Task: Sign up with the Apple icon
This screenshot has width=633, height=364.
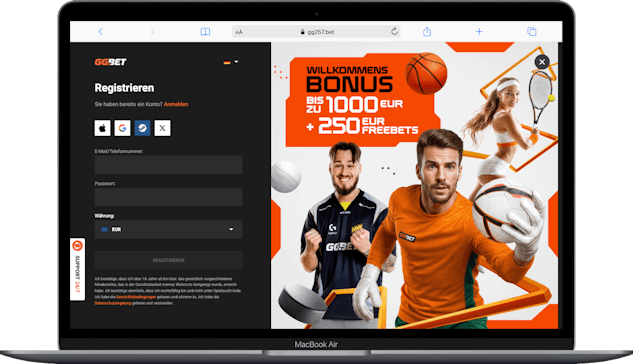Action: tap(103, 128)
